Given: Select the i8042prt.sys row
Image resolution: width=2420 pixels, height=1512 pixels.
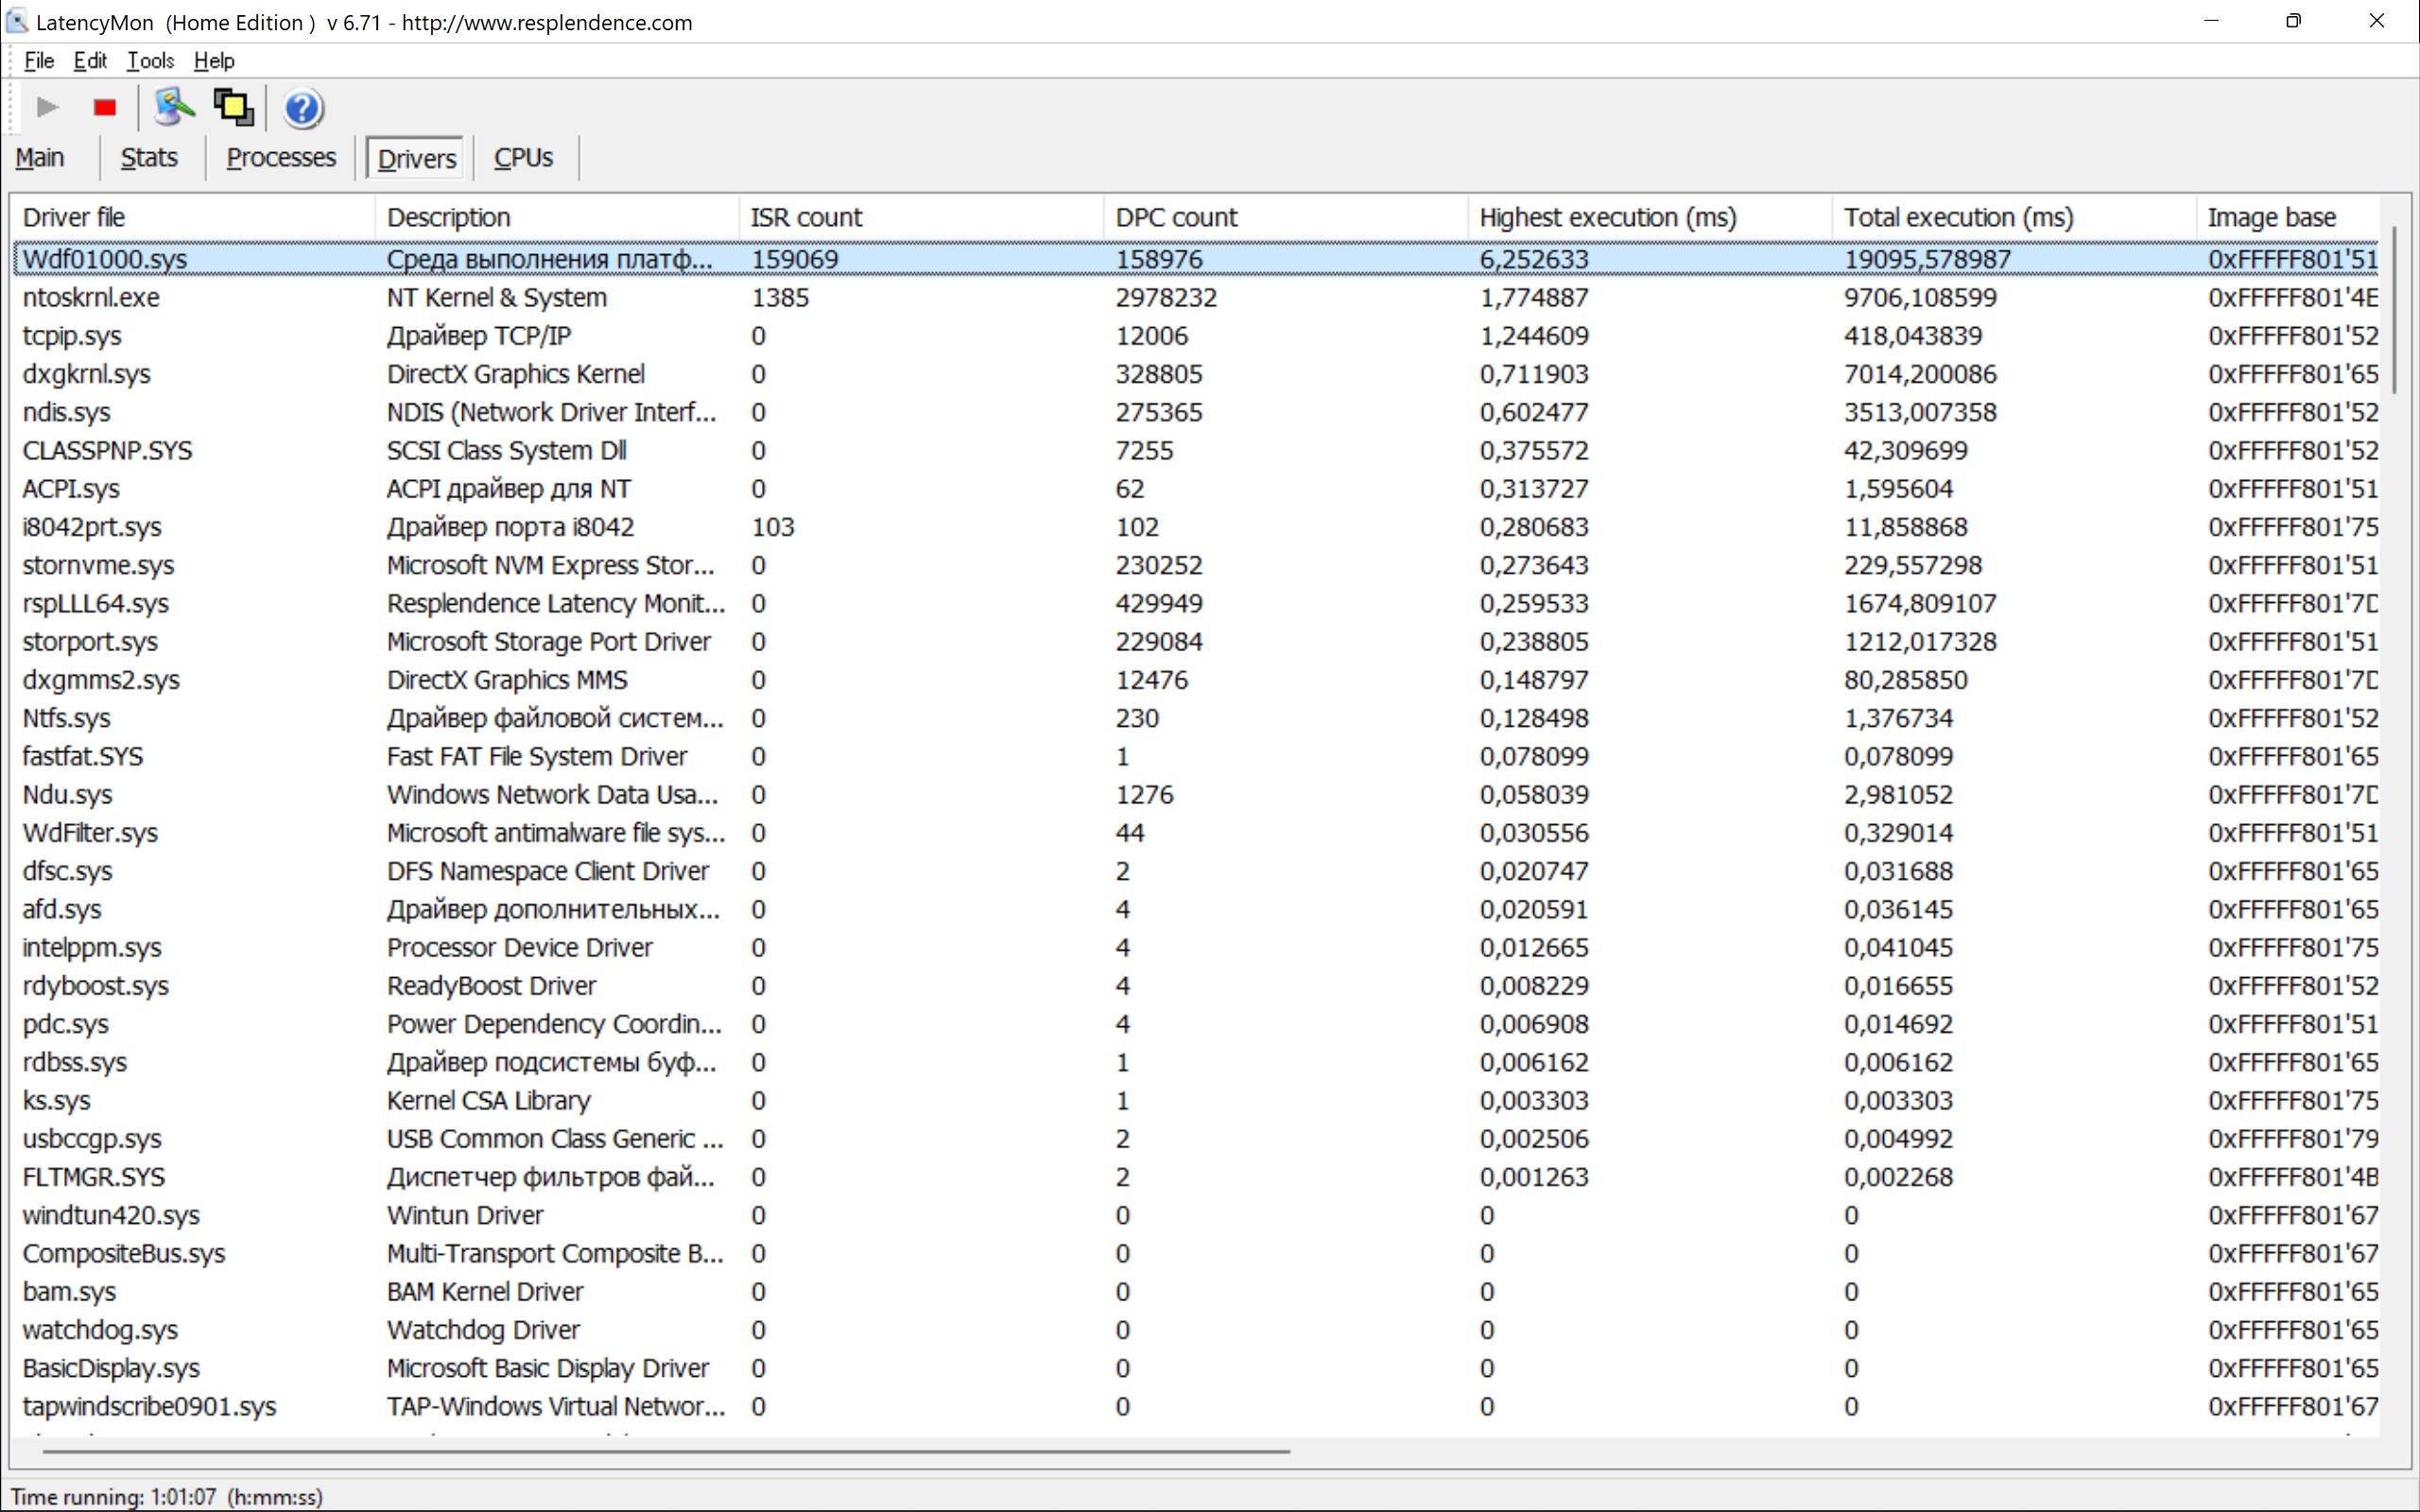Looking at the screenshot, I should coord(1196,527).
